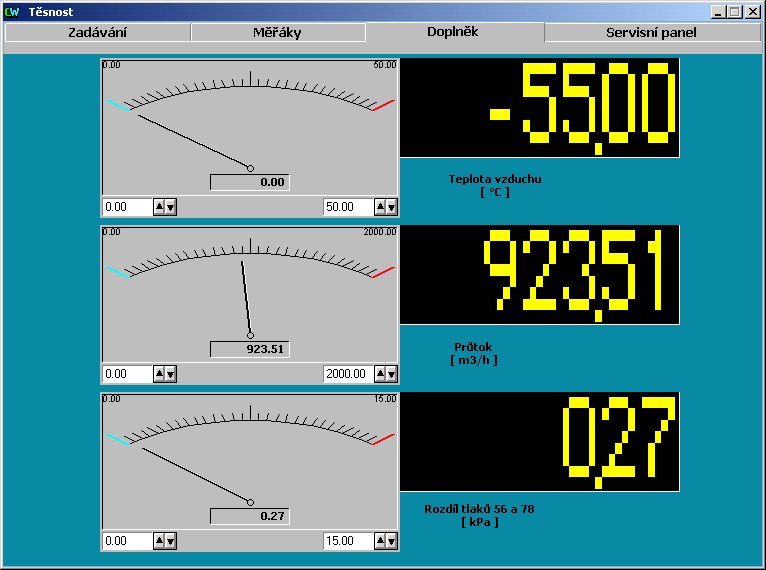Decrease temperature gauge maximum 50.00 down arrow

(392, 207)
